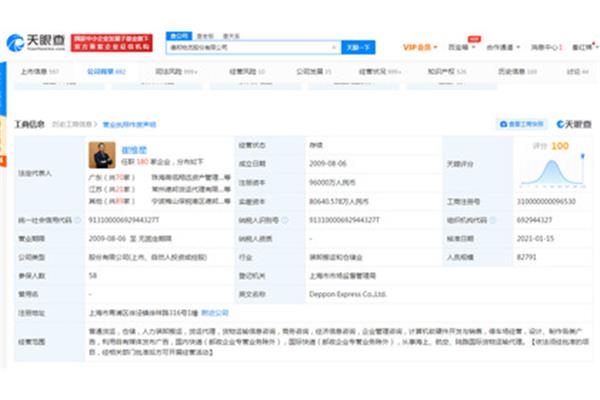600x400 pixels.
Task: Click the score 100 value
Action: pyautogui.click(x=560, y=146)
